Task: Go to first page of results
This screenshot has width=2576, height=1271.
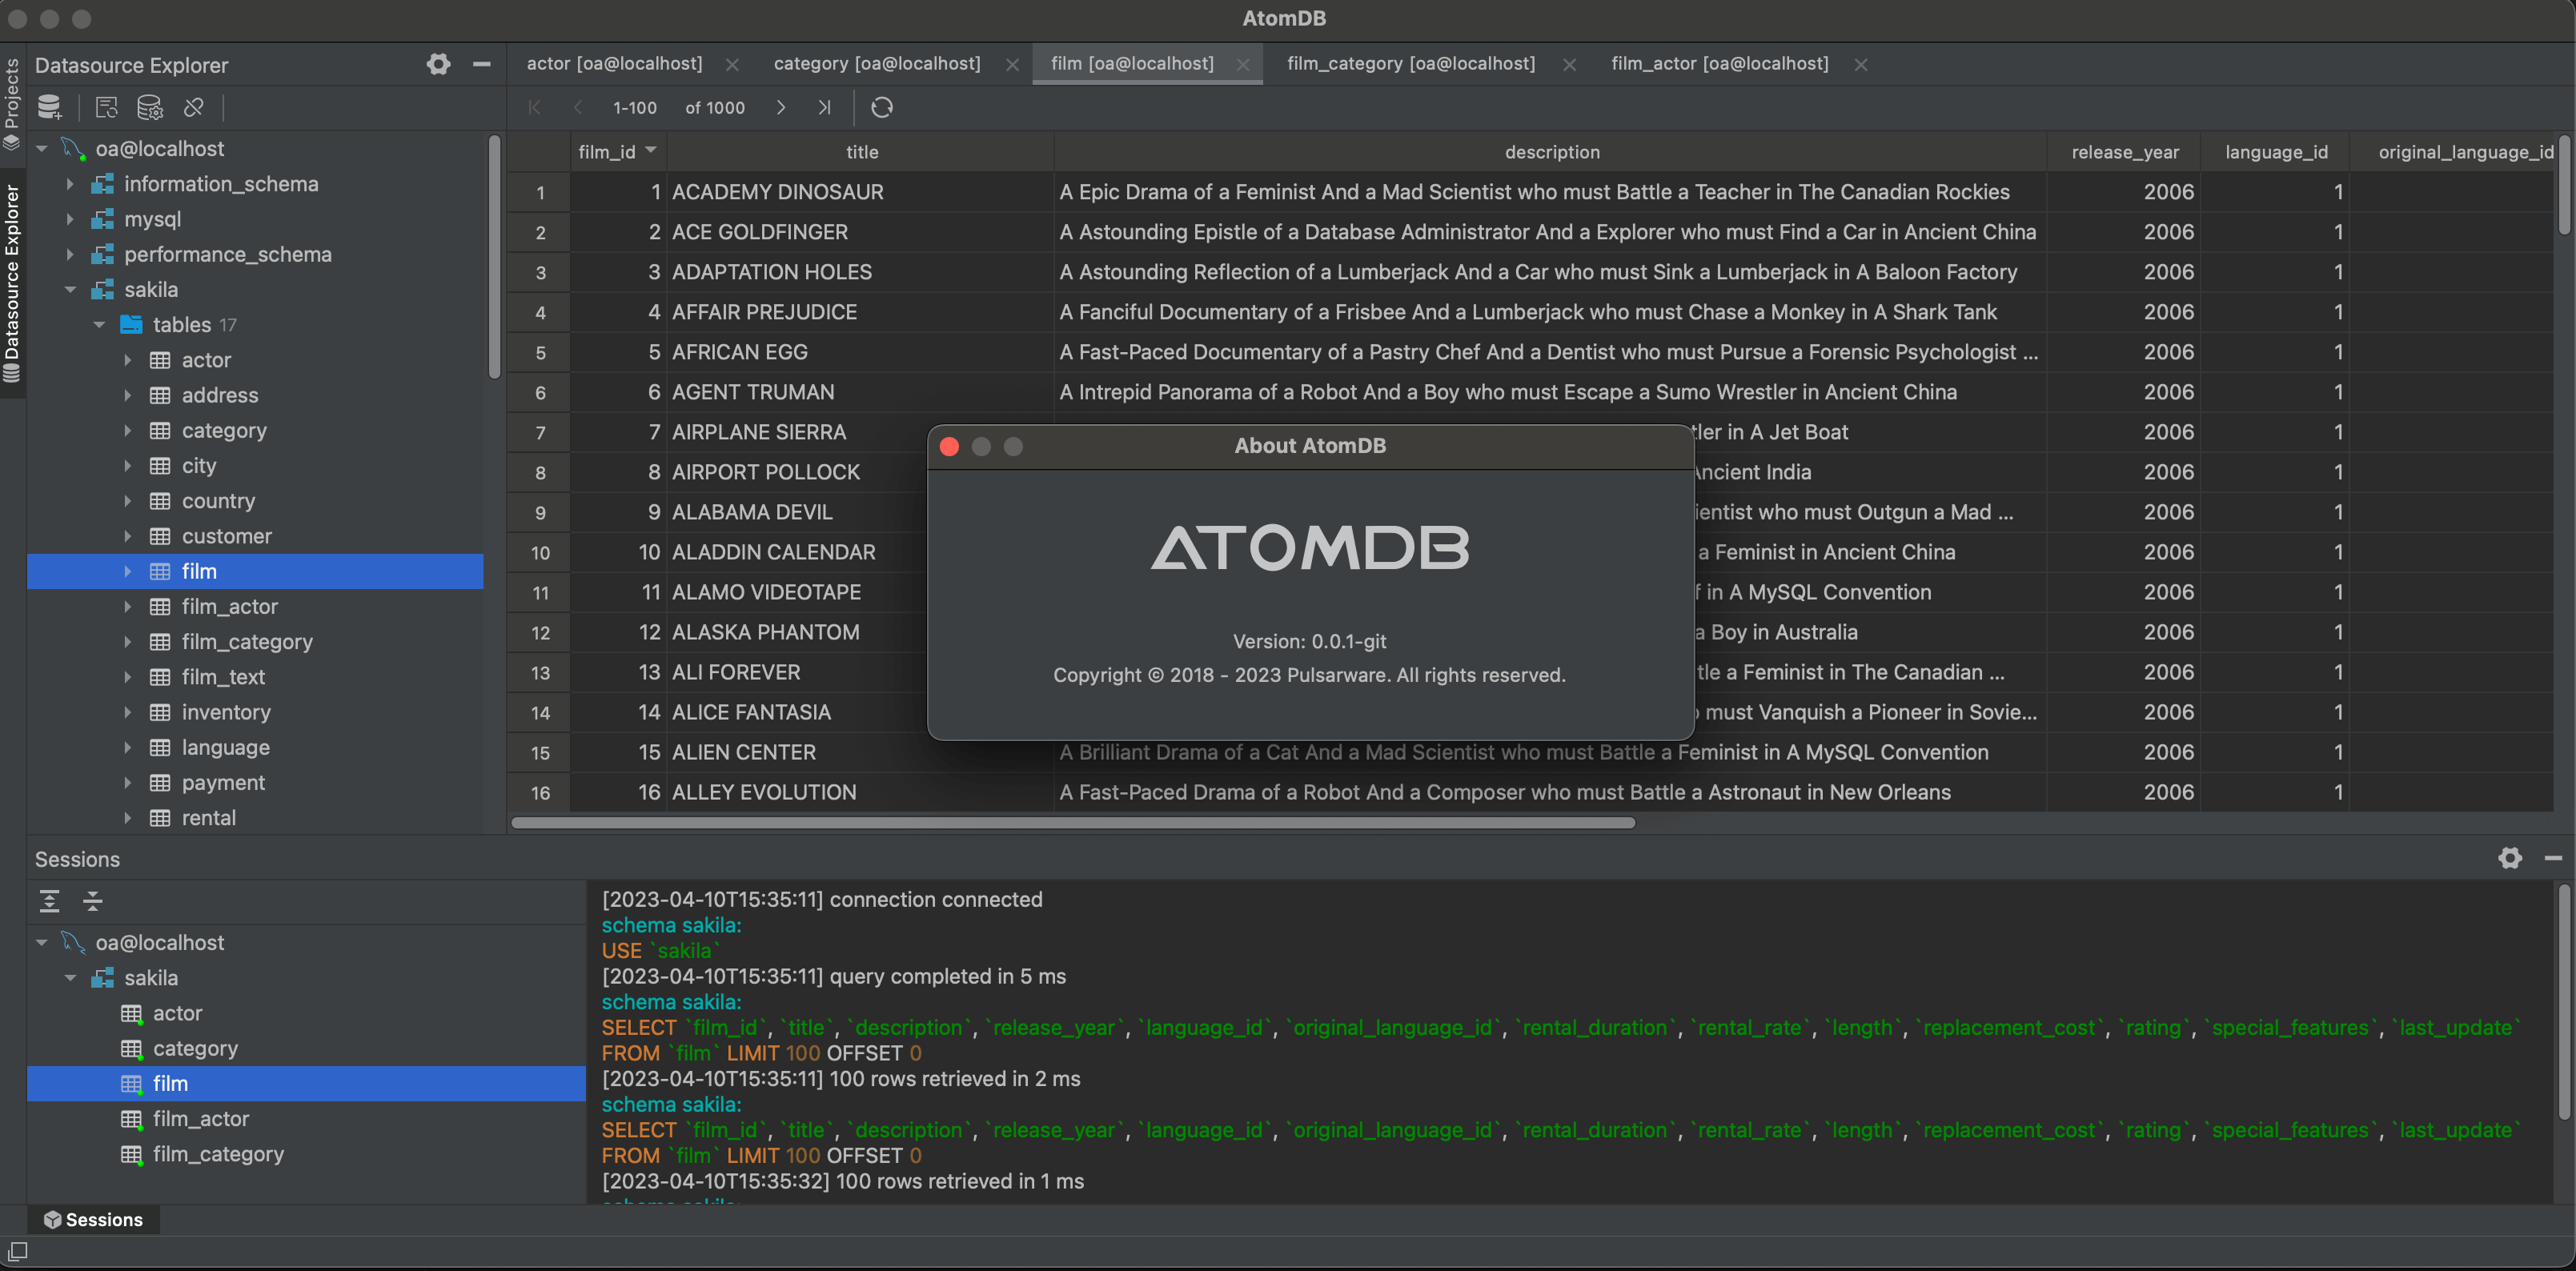Action: (534, 107)
